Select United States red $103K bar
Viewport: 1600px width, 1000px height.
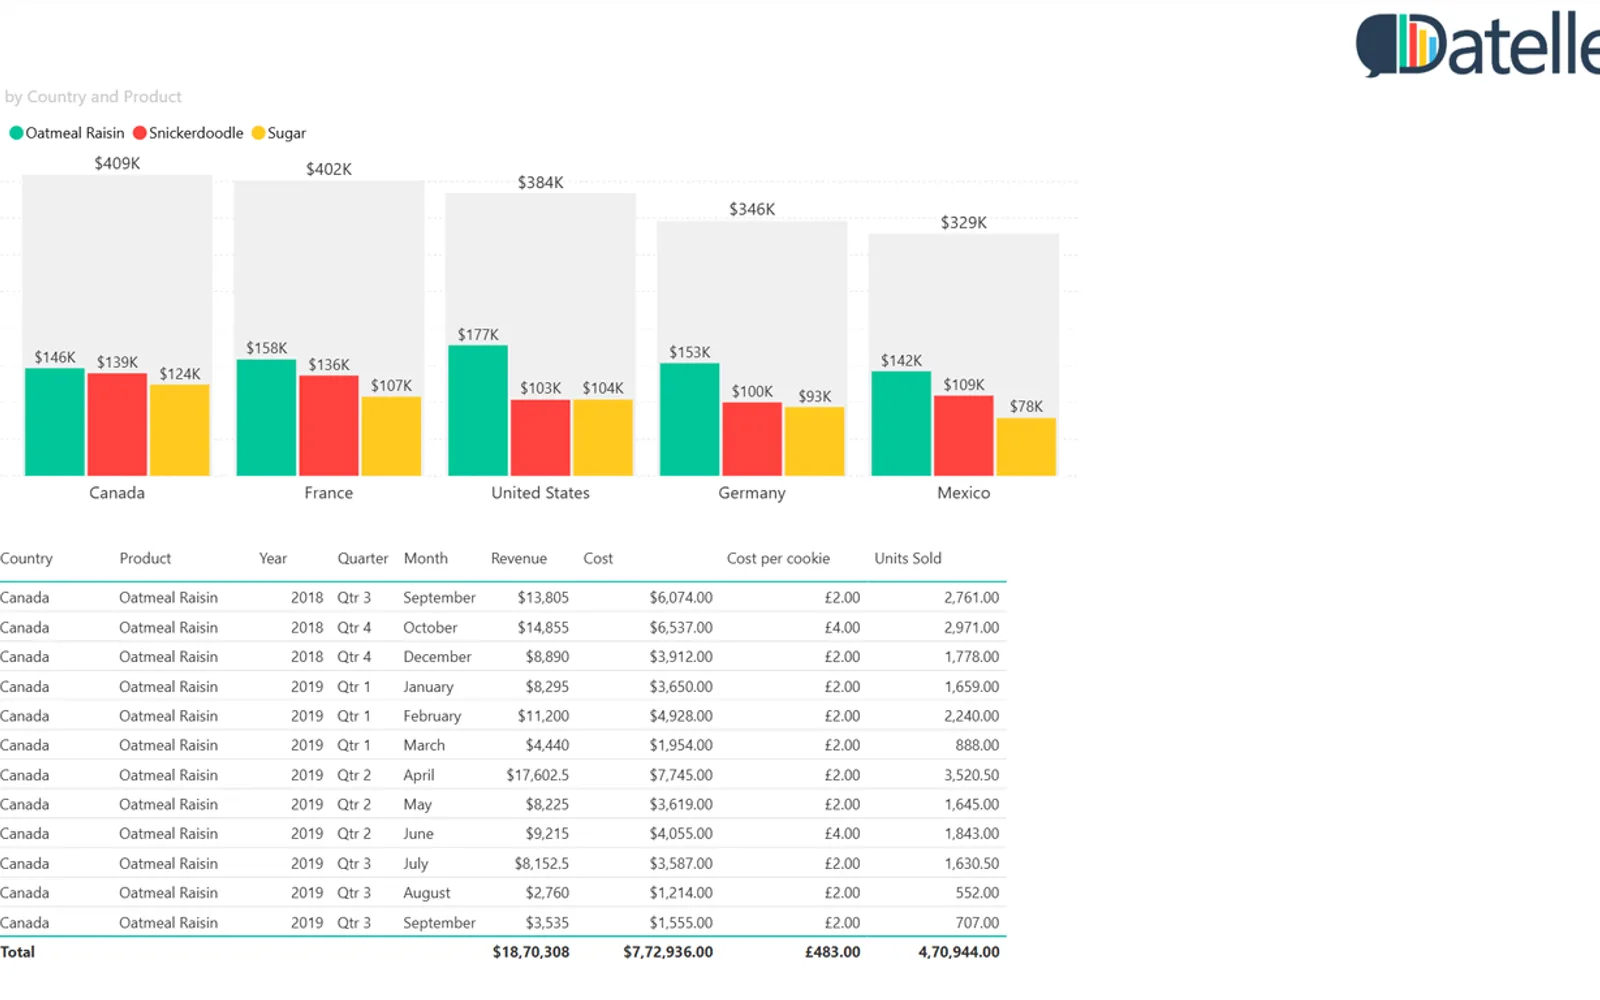(x=540, y=437)
